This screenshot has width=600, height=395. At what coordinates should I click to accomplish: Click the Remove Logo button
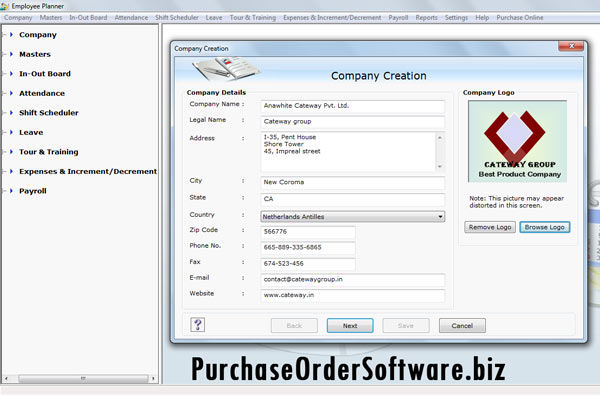(490, 227)
